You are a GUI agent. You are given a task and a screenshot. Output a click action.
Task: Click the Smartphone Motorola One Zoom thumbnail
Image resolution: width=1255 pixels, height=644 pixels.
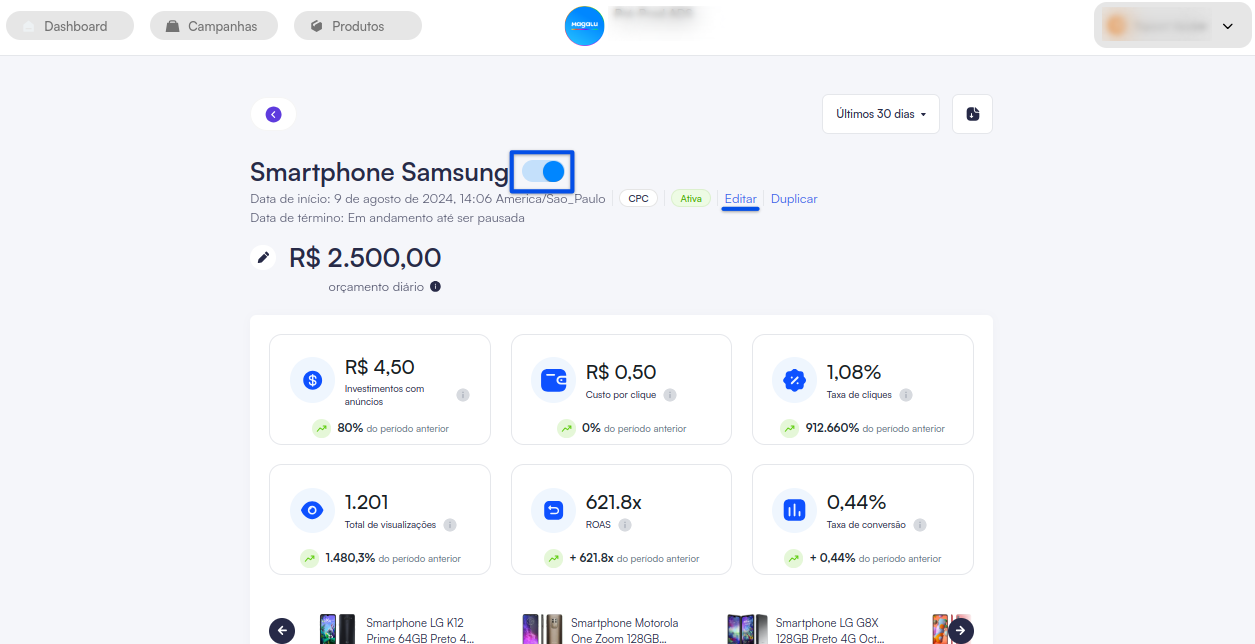(542, 630)
